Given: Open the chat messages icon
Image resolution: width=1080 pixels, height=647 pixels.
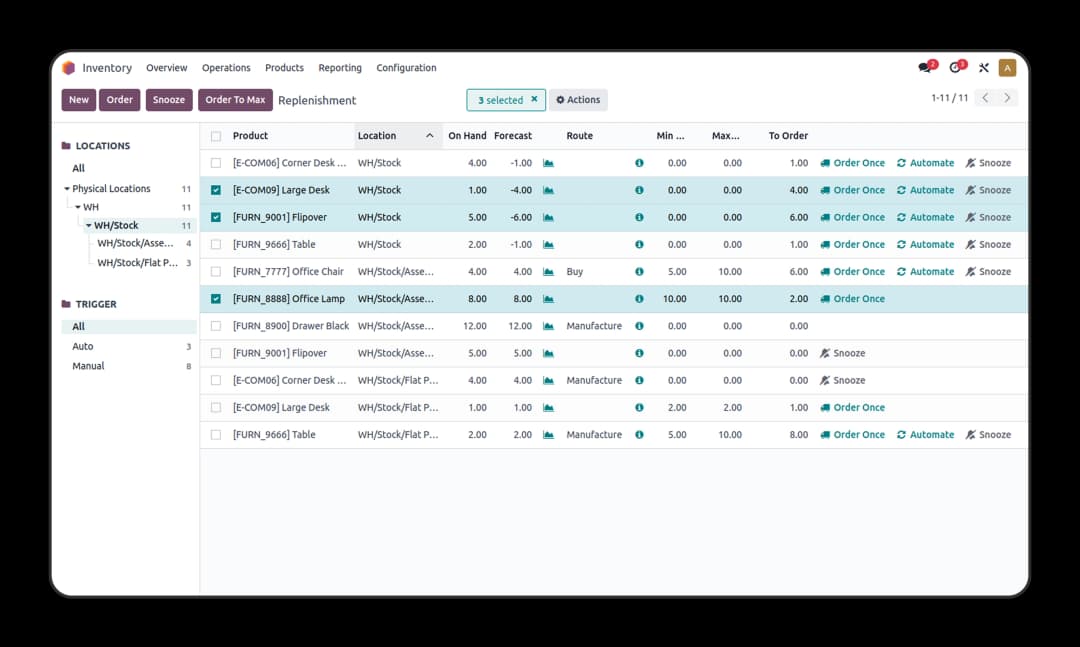Looking at the screenshot, I should [925, 68].
